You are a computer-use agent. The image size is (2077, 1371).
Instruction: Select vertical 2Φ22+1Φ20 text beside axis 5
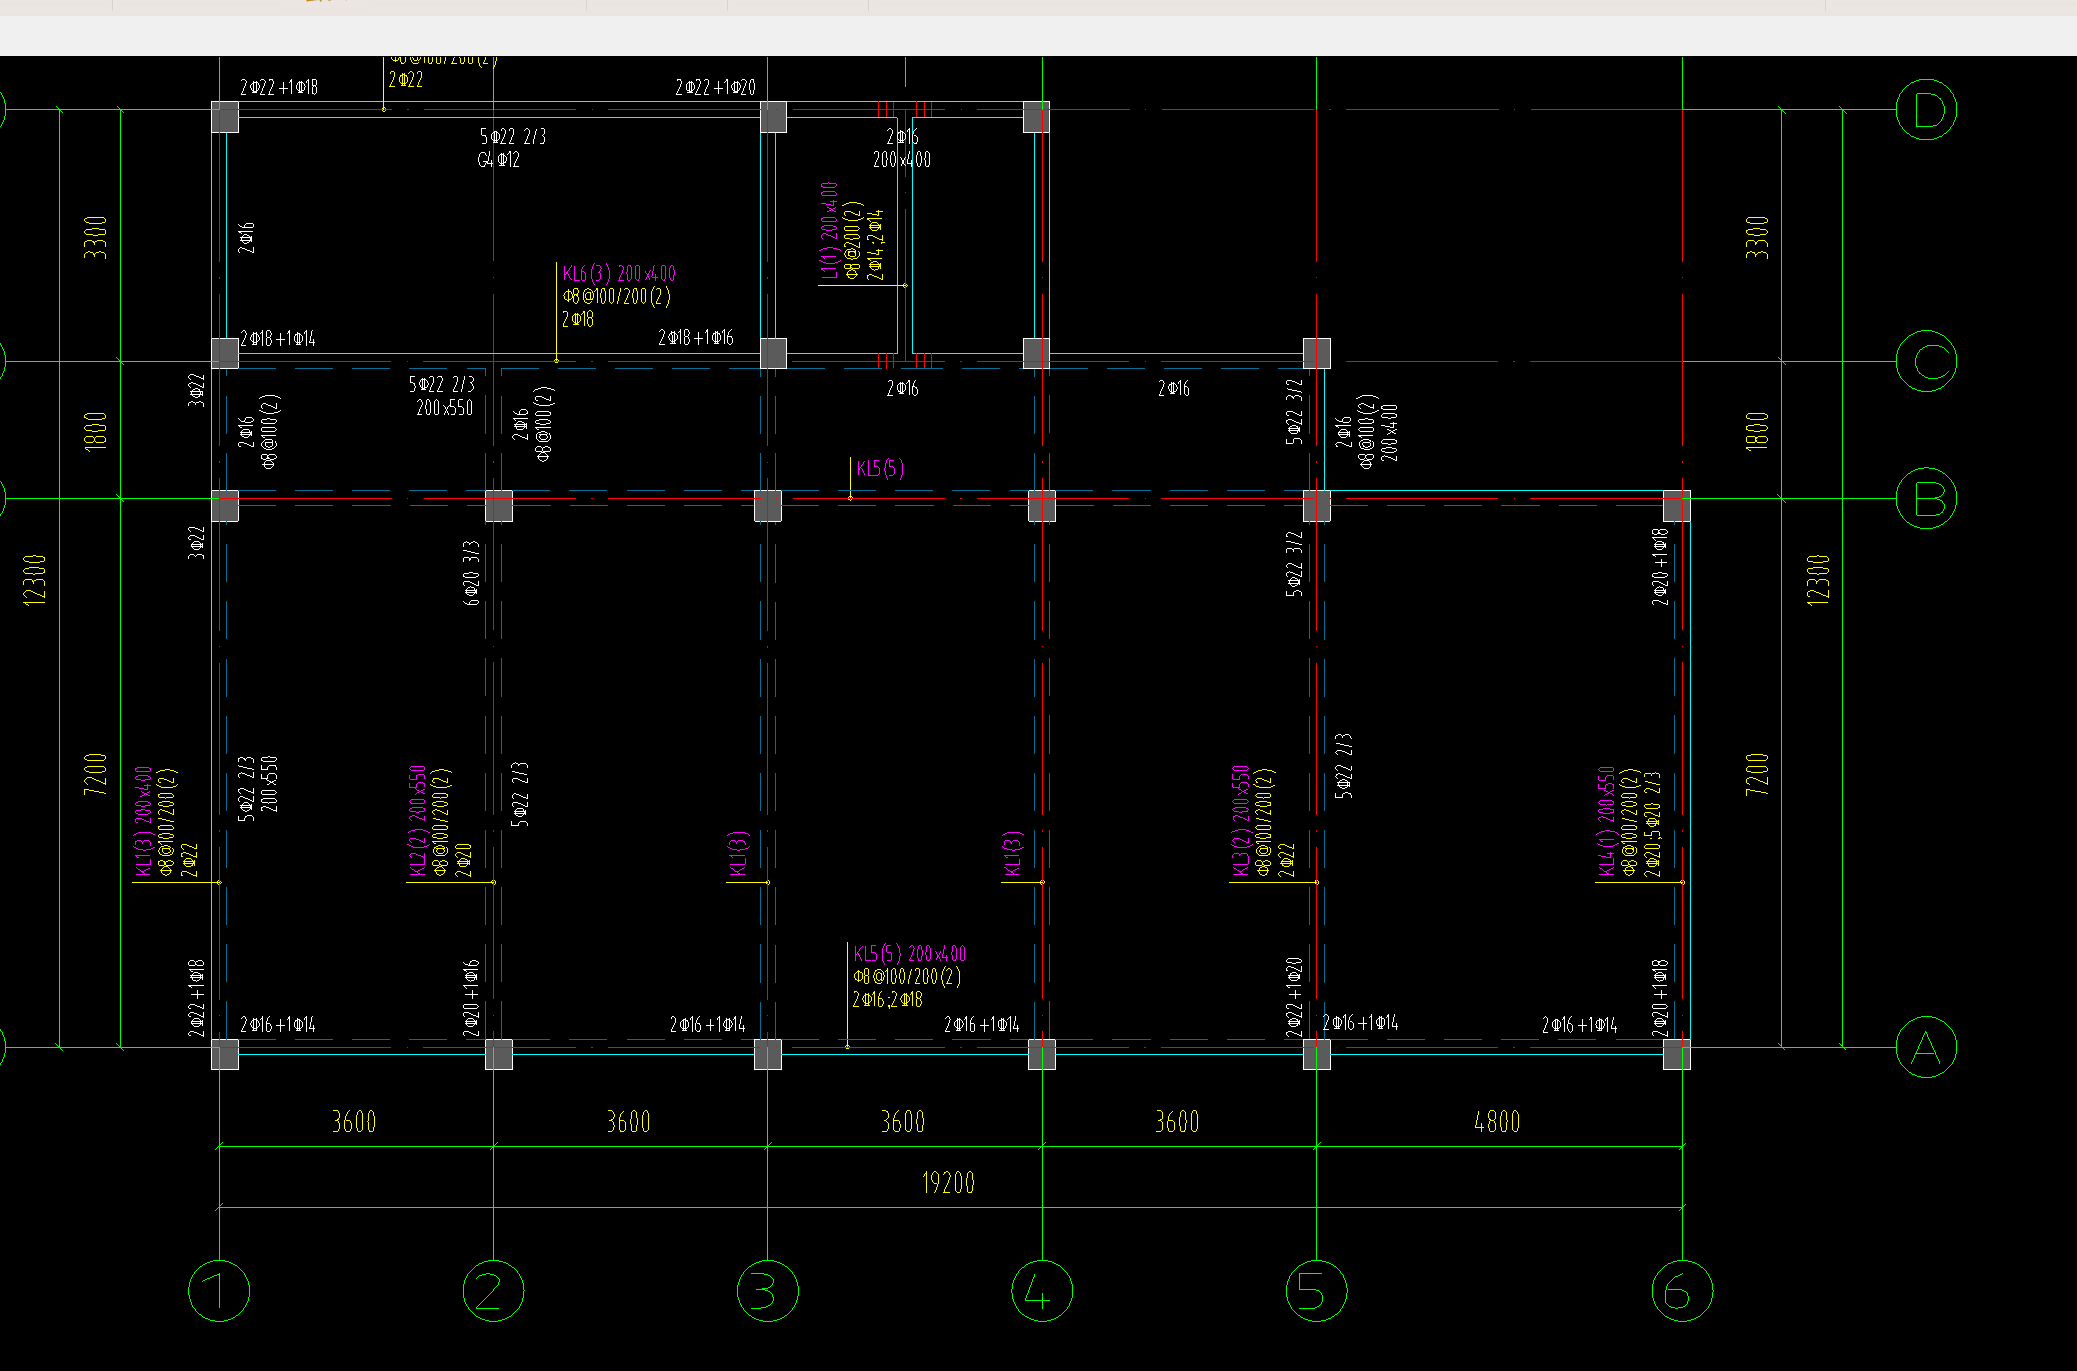pyautogui.click(x=1294, y=997)
